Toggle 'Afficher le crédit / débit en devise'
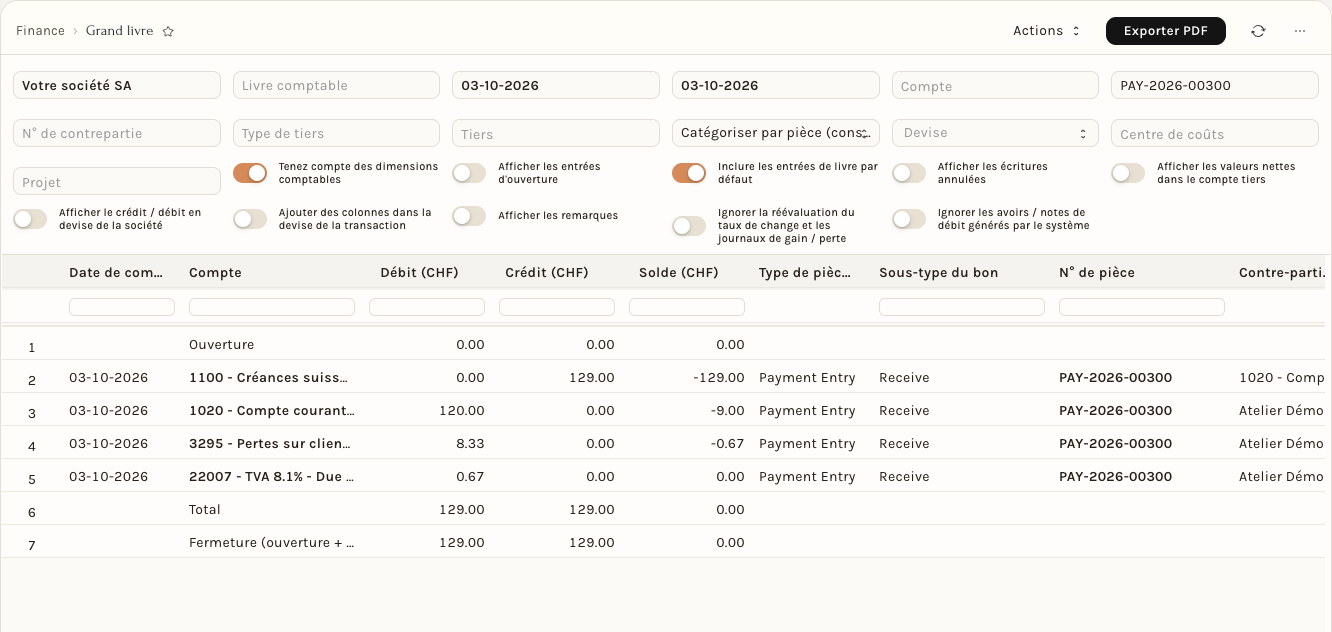Viewport: 1332px width, 632px height. [30, 219]
